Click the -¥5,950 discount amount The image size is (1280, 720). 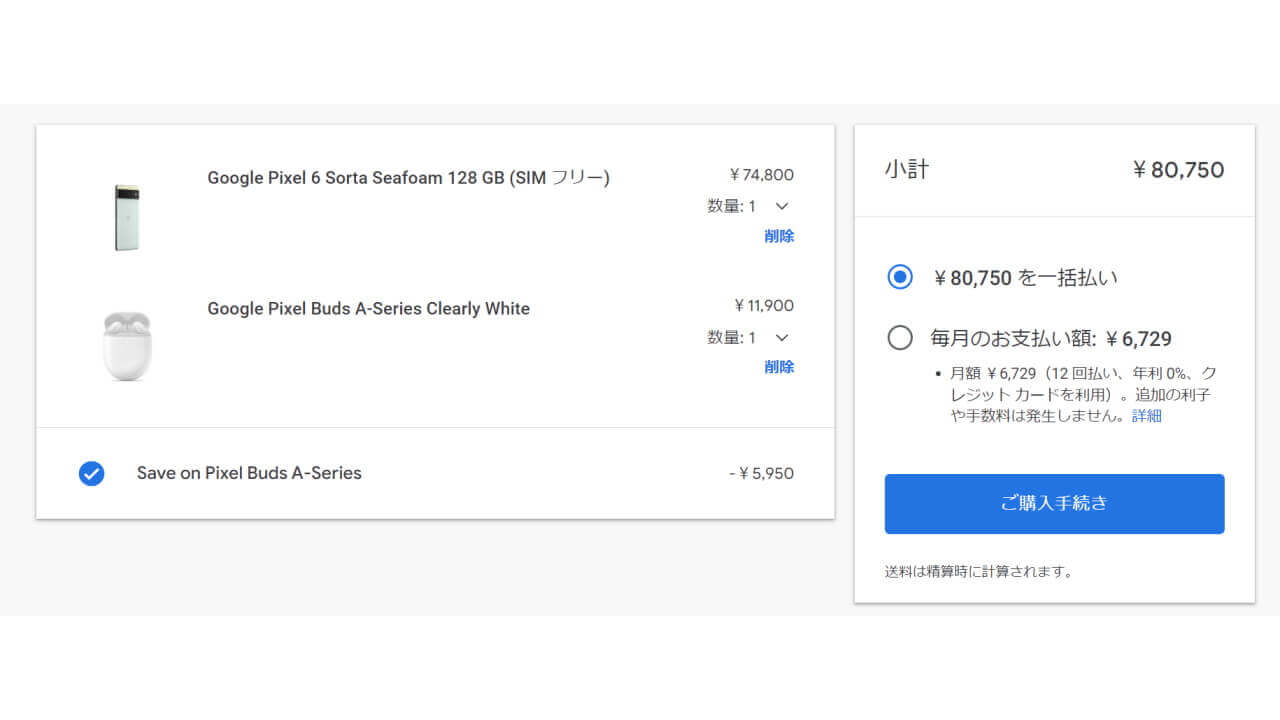[x=764, y=473]
